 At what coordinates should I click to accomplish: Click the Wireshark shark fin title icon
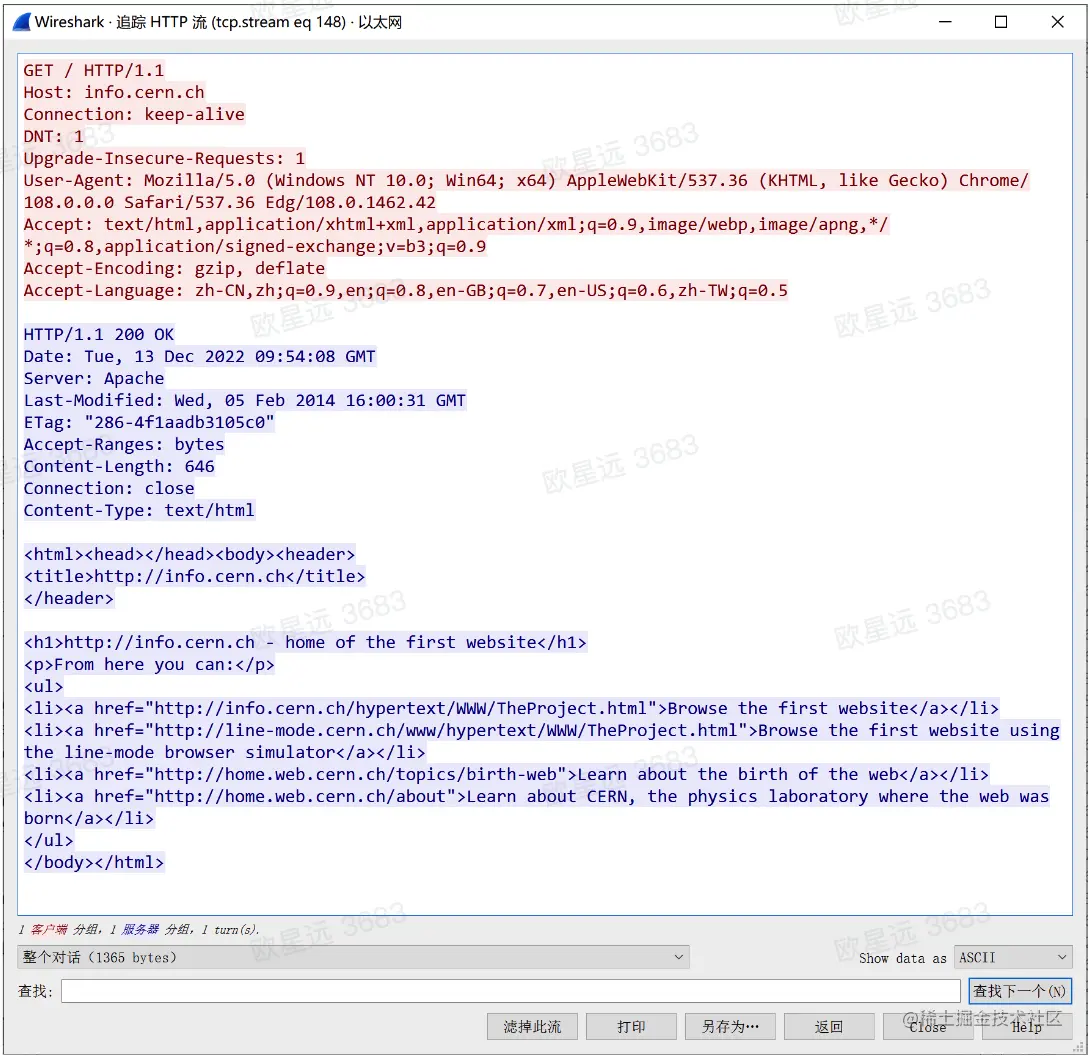point(22,22)
